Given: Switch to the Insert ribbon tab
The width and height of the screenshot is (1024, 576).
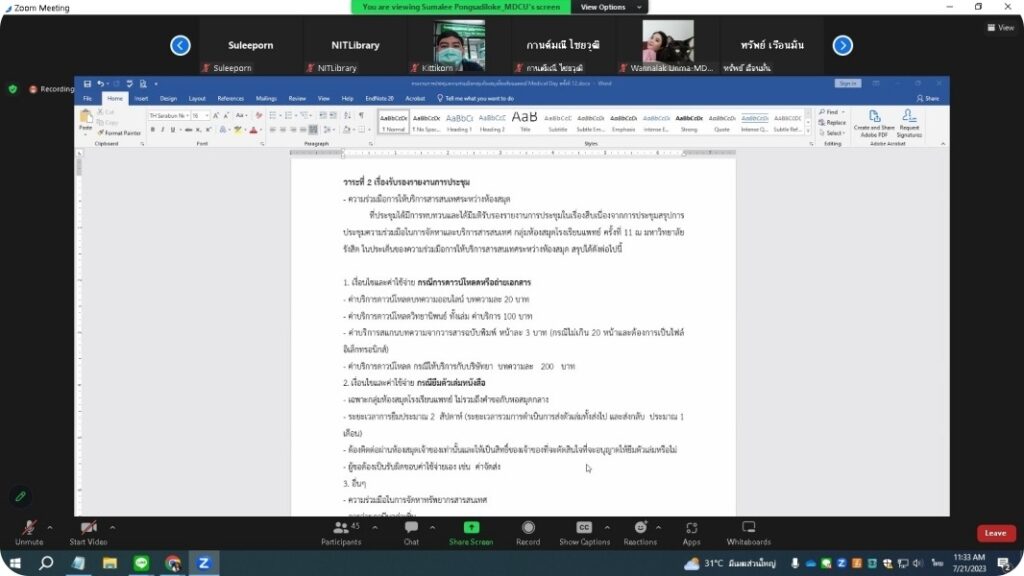Looking at the screenshot, I should [x=141, y=98].
